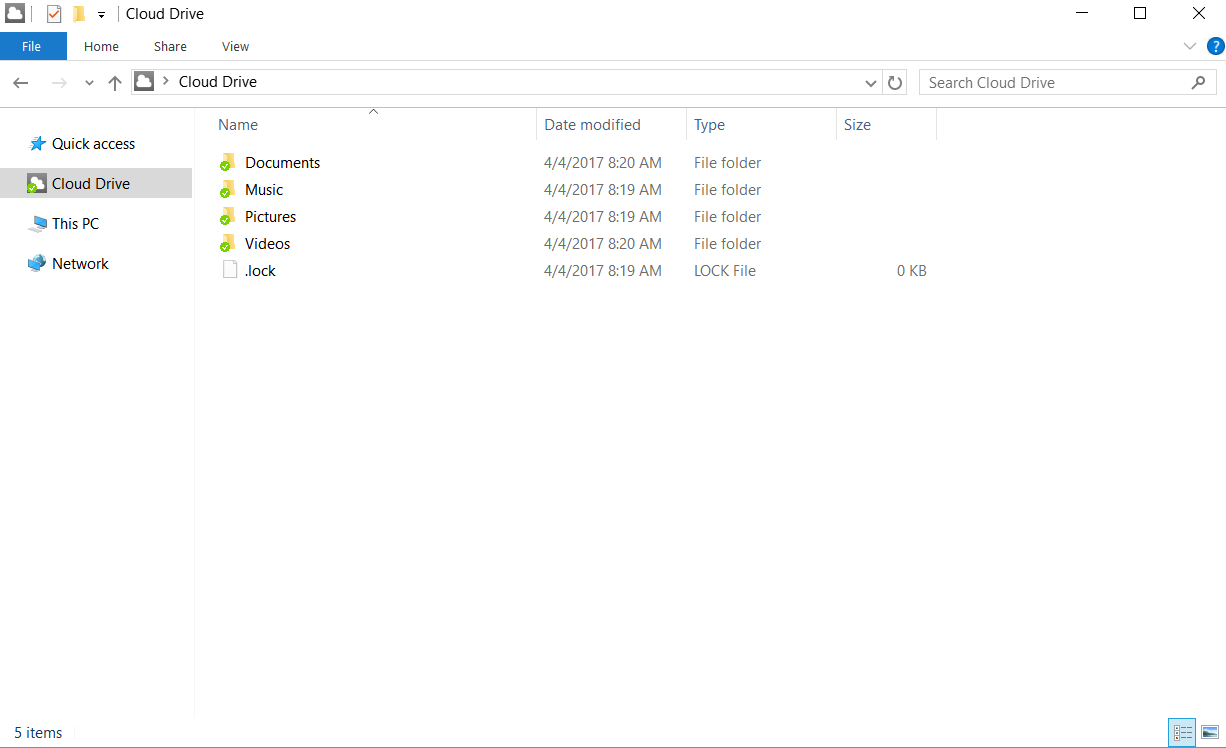Switch to Details view using the status bar toggle

tap(1182, 733)
